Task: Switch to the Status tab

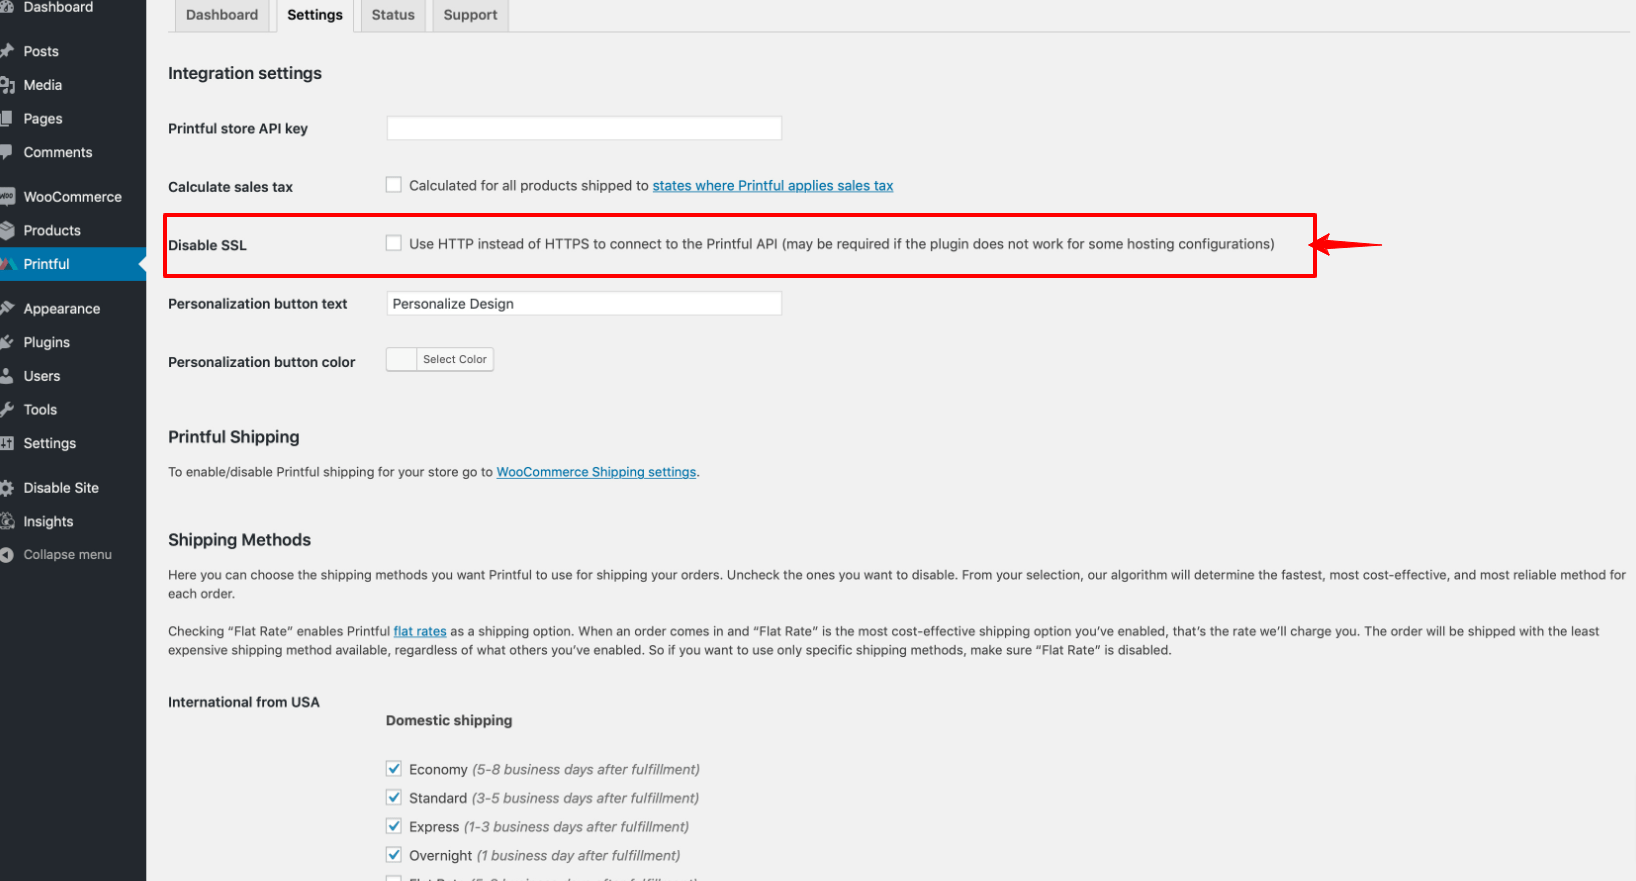Action: tap(393, 15)
